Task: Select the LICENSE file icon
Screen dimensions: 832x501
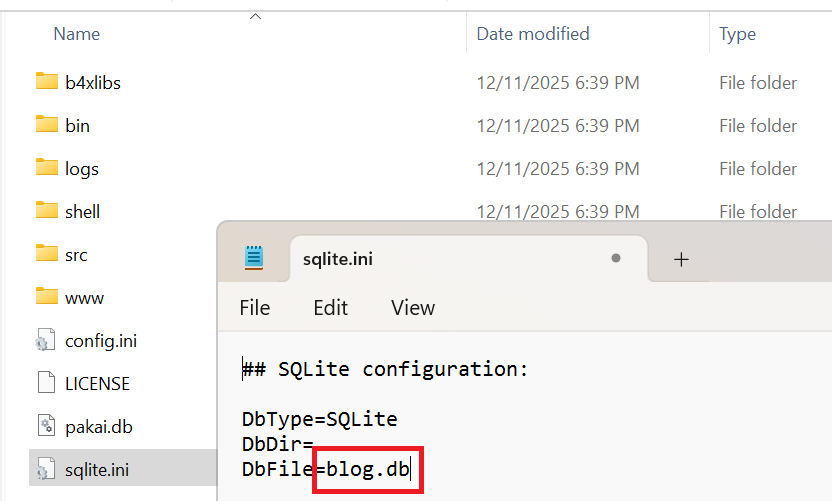Action: point(46,383)
